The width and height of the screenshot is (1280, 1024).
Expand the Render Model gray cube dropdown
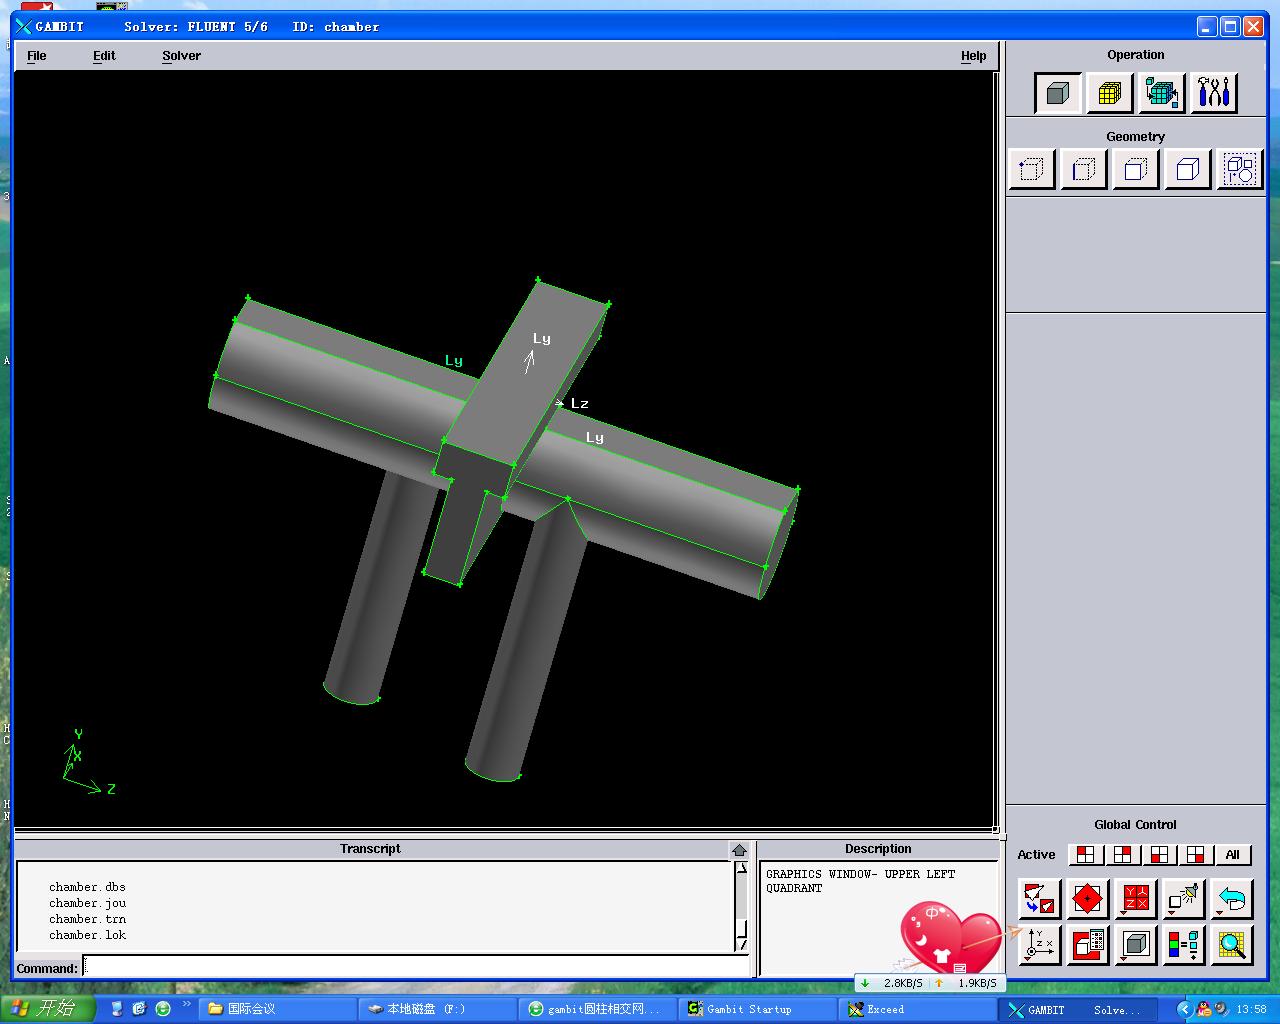(x=1135, y=945)
